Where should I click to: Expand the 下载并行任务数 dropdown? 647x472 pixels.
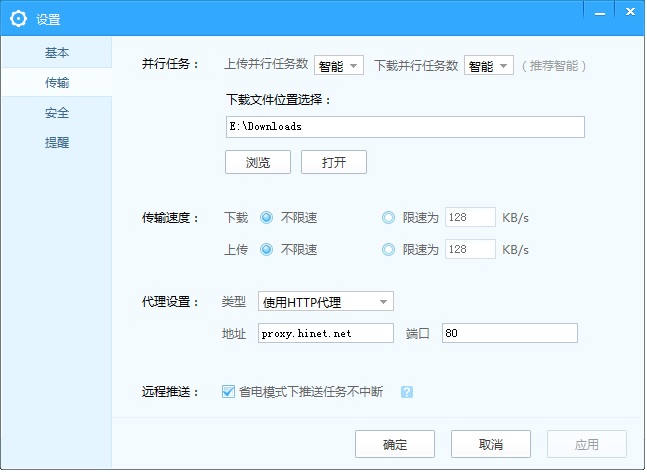click(489, 65)
